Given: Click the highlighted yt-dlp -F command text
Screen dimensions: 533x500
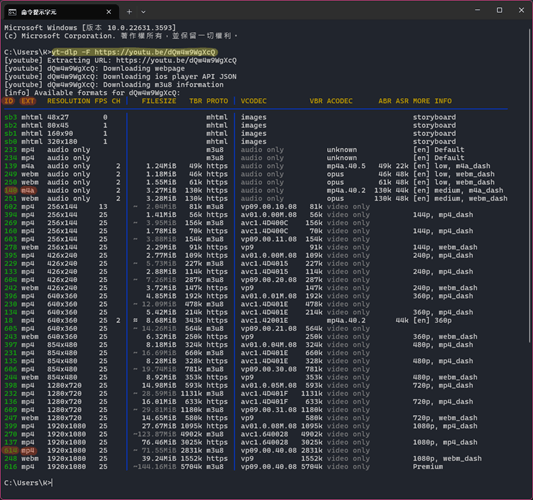Looking at the screenshot, I should [134, 52].
